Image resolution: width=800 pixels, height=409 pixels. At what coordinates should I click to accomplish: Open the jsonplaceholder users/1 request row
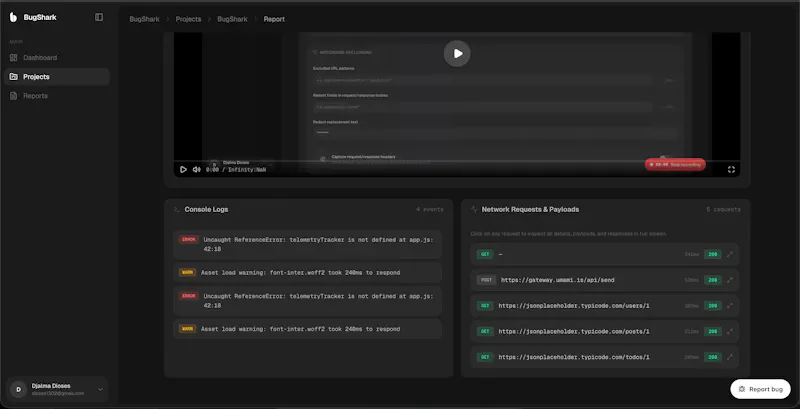point(605,305)
